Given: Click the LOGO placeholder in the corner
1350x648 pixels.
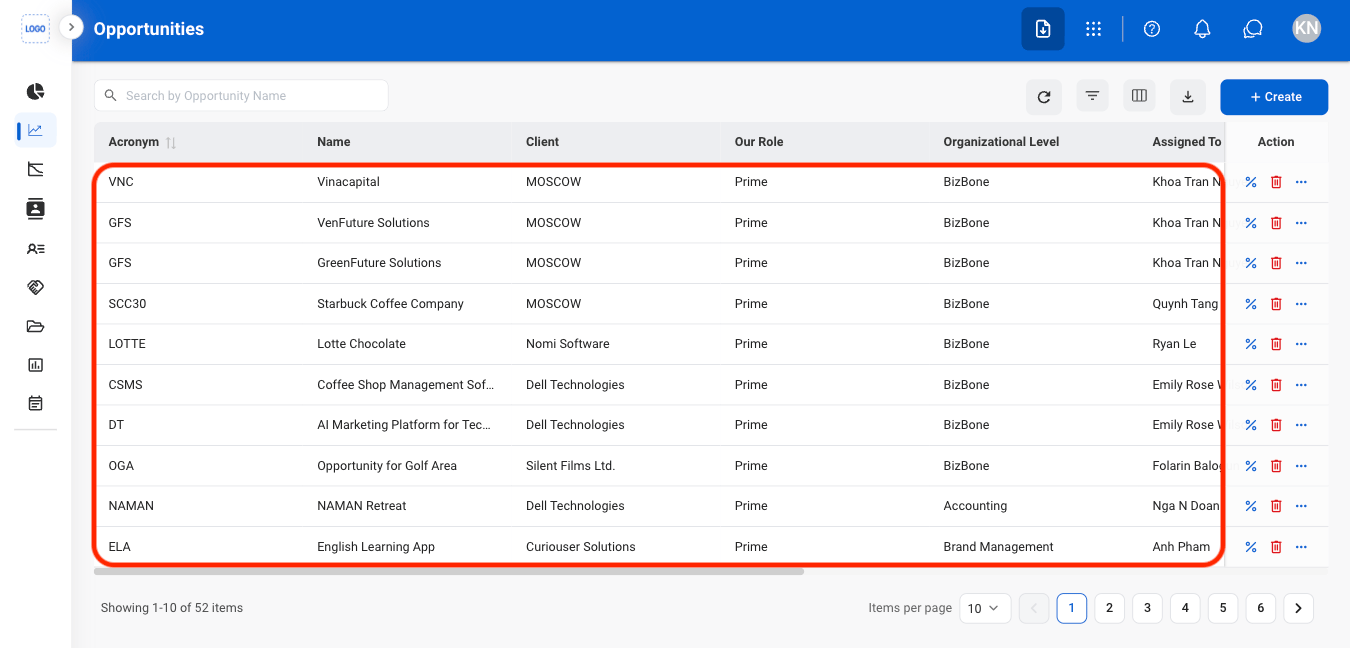Looking at the screenshot, I should (36, 29).
